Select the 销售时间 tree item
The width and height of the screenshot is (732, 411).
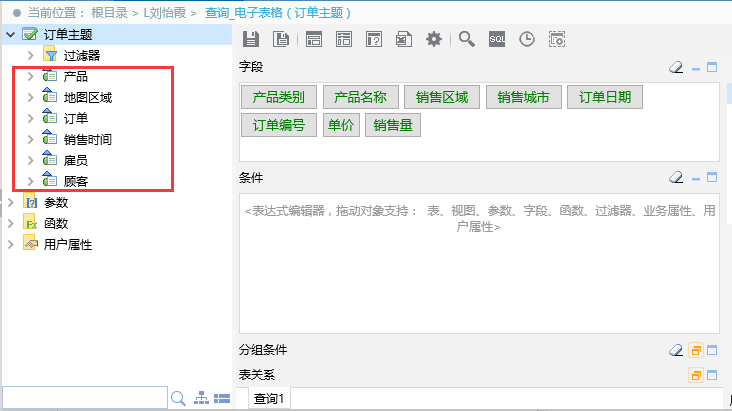click(88, 139)
